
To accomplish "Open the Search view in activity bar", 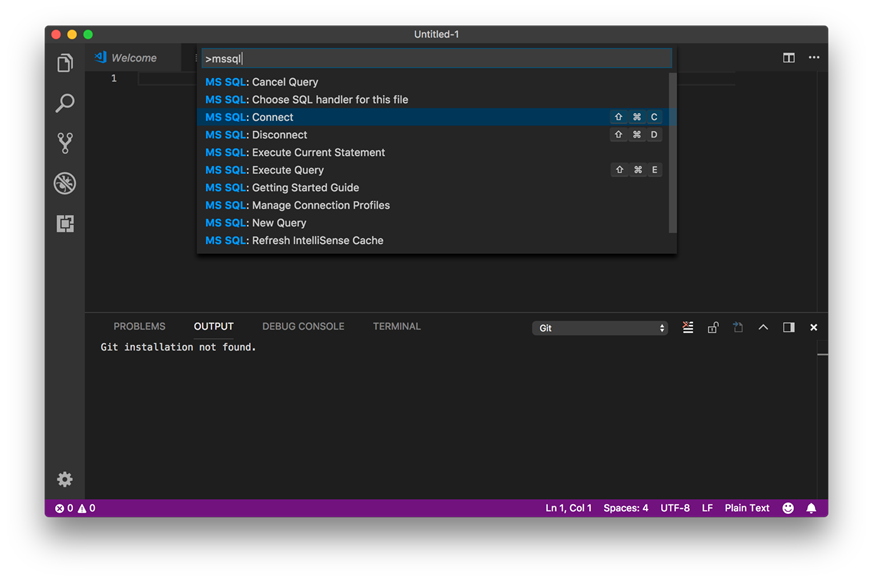I will coord(65,103).
